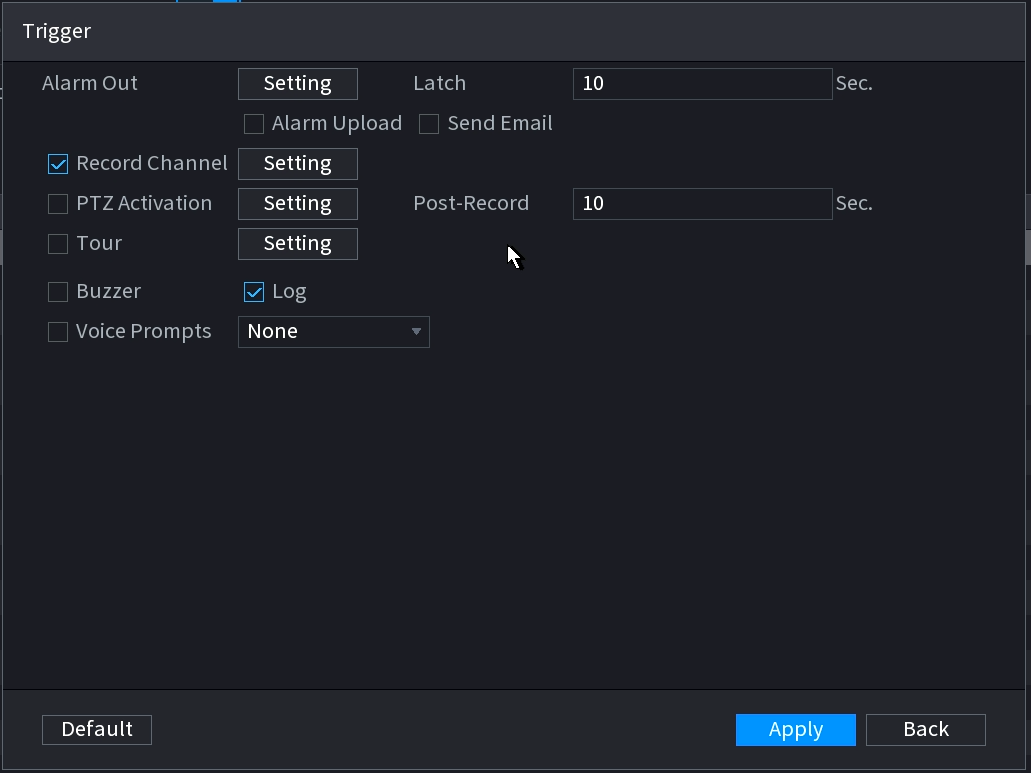Enable the Send Email checkbox
Screen dimensions: 1031x773
(x=429, y=124)
